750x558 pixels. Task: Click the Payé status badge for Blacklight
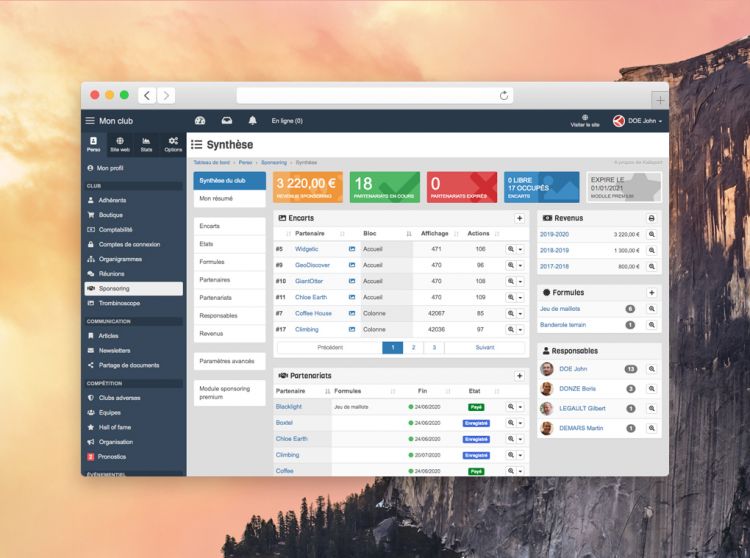[x=476, y=407]
